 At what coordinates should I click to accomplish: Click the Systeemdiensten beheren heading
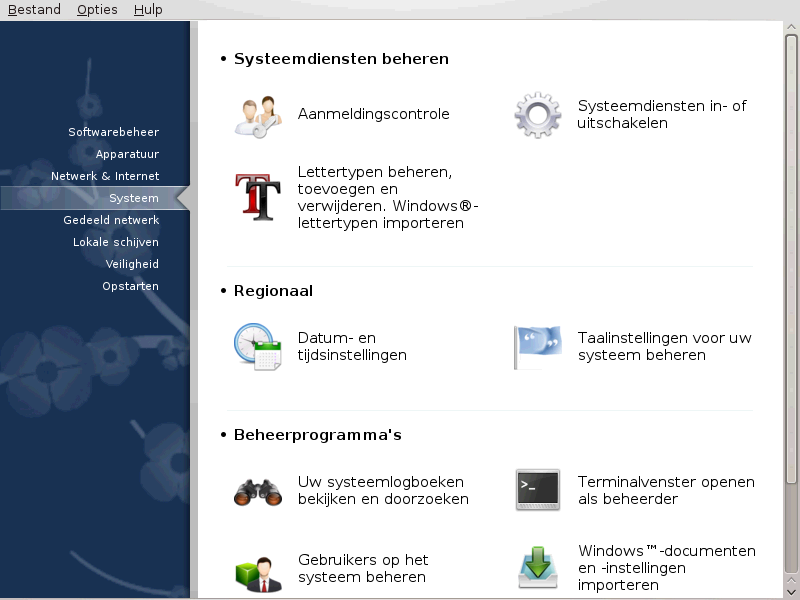pos(341,59)
